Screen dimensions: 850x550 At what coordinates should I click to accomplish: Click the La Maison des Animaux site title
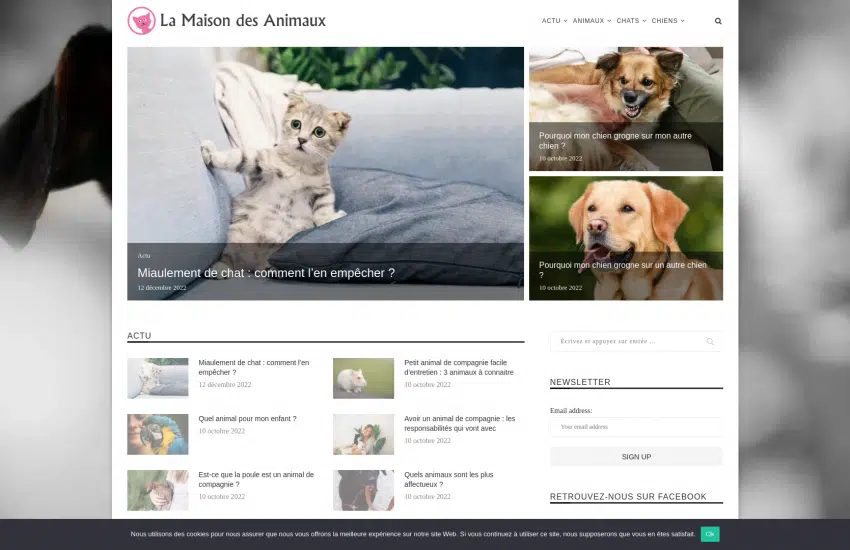(243, 21)
